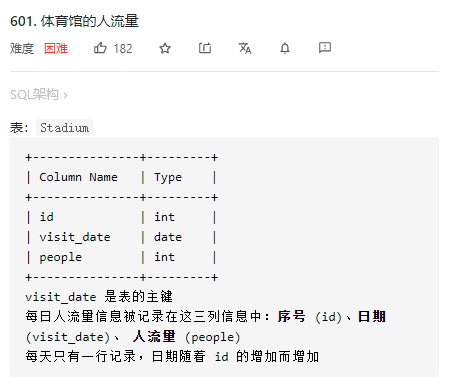Click the id row in schema
This screenshot has width=451, height=384.
click(x=121, y=217)
